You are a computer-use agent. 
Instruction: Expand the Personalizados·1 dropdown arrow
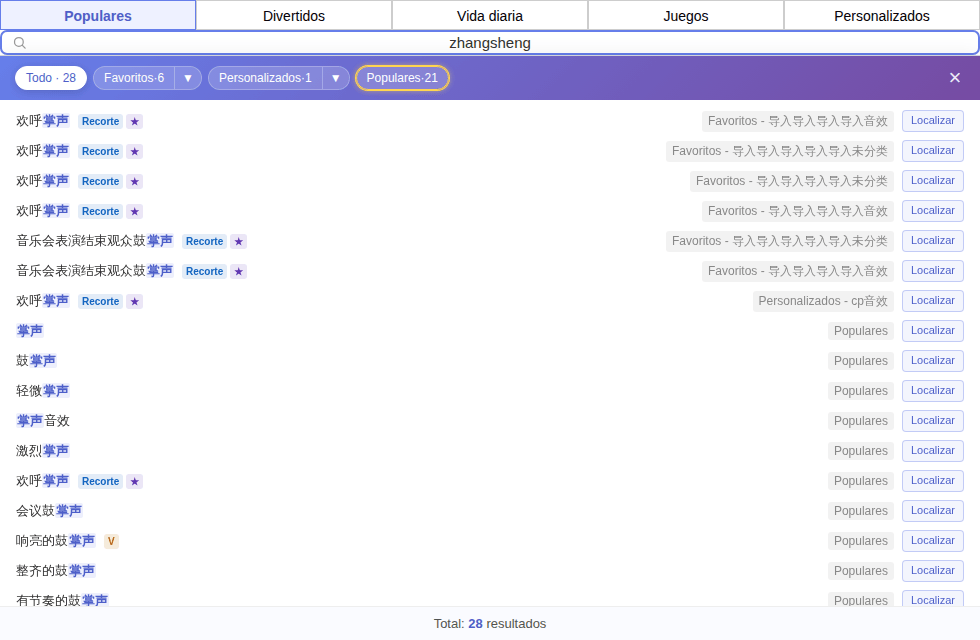click(x=336, y=78)
